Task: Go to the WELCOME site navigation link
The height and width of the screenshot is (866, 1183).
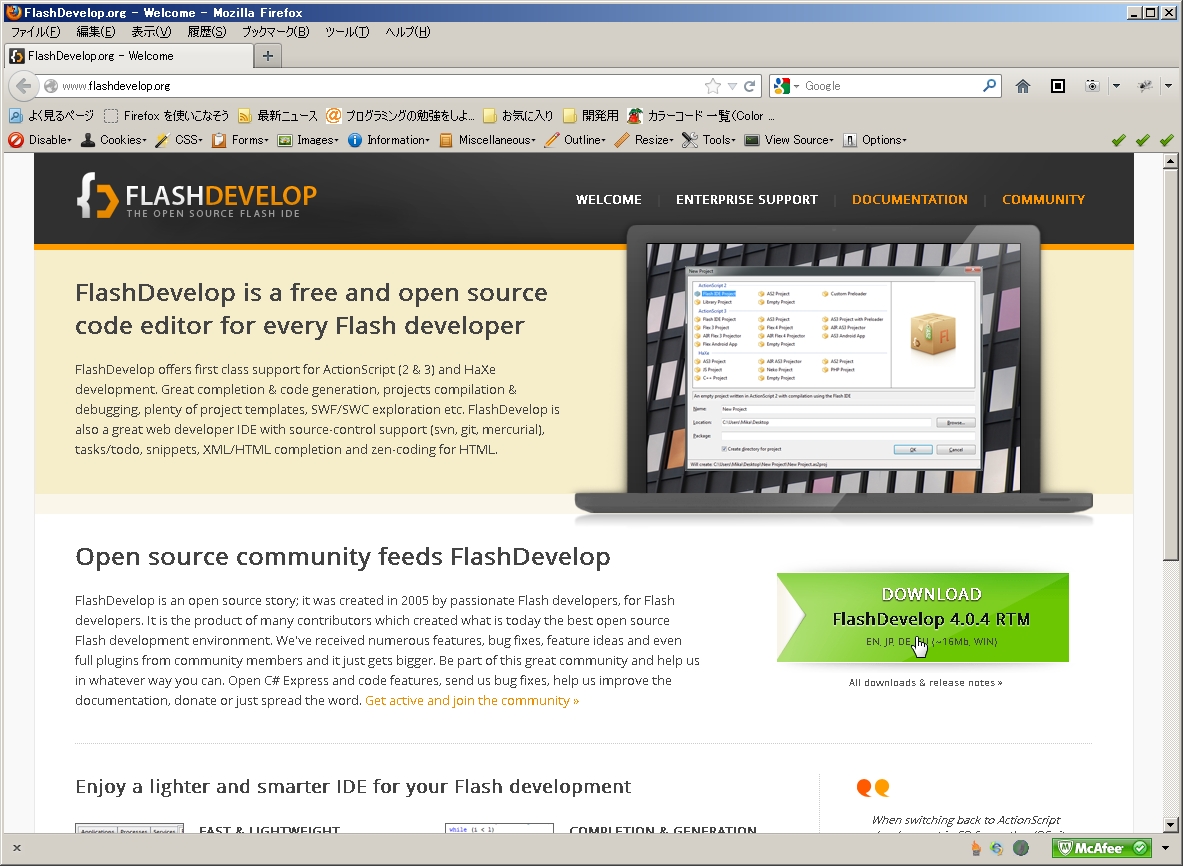Action: [x=609, y=199]
